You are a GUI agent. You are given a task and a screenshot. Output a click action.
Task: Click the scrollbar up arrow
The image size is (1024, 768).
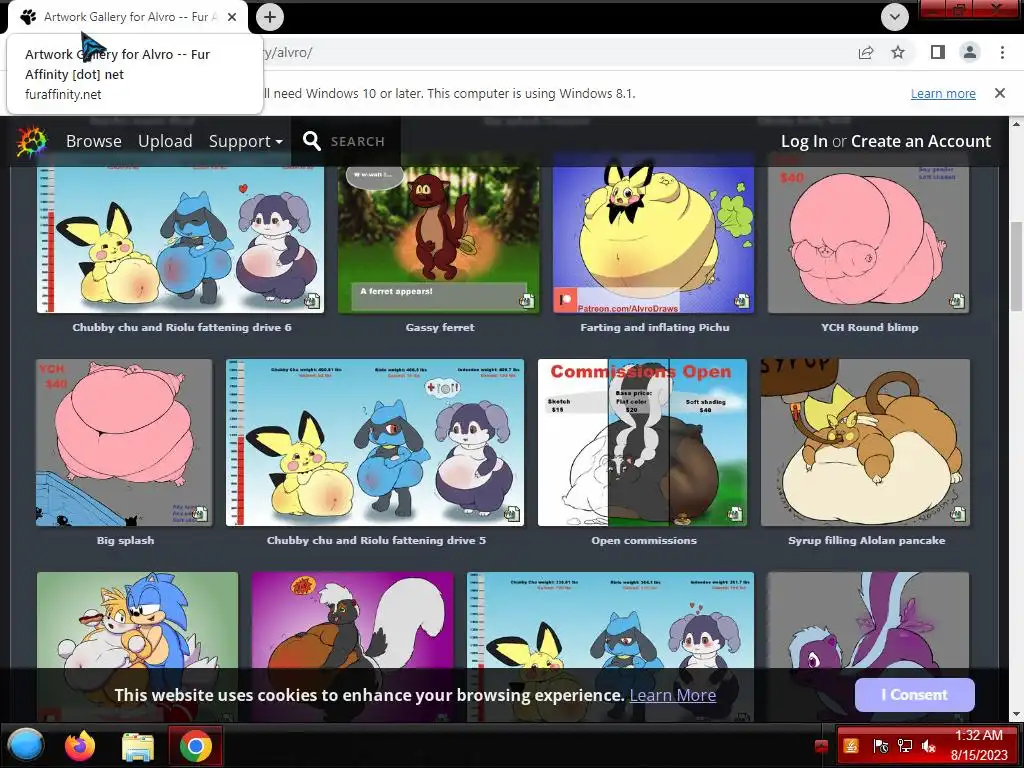[x=1017, y=123]
